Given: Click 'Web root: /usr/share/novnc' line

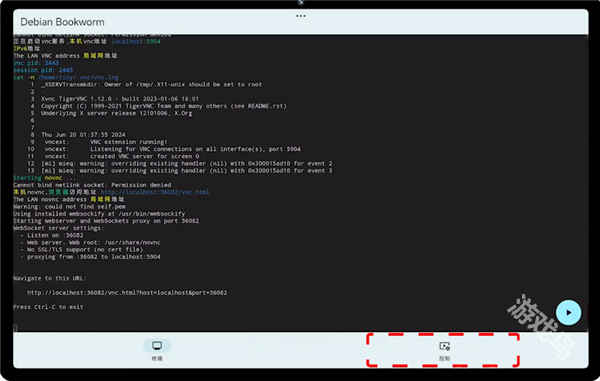Looking at the screenshot, I should (90, 243).
